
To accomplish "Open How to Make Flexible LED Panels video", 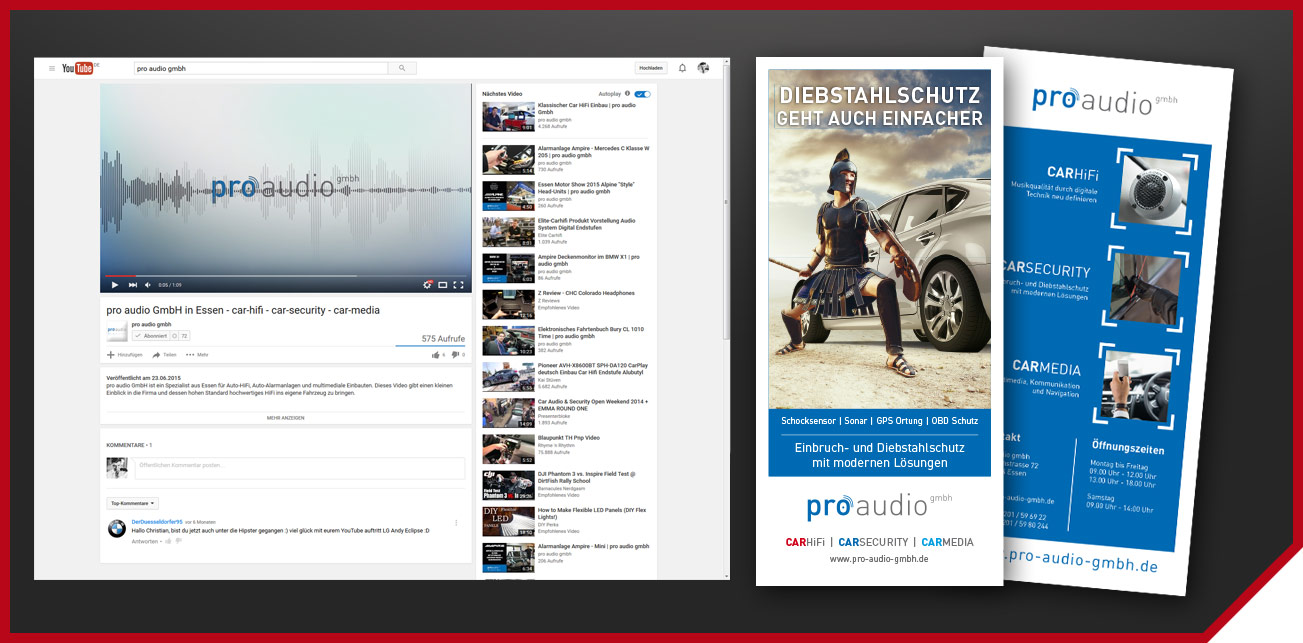I will pyautogui.click(x=565, y=521).
